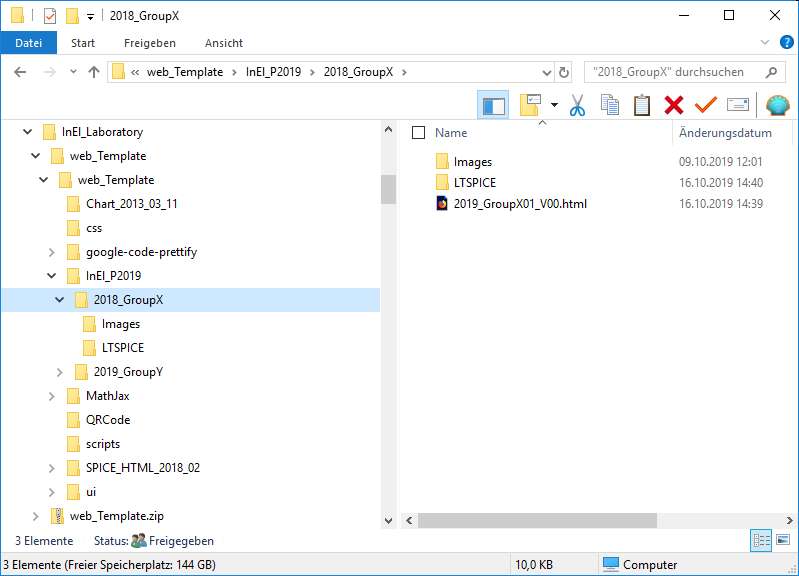Open the Ansicht ribbon tab
This screenshot has width=799, height=576.
pyautogui.click(x=224, y=43)
